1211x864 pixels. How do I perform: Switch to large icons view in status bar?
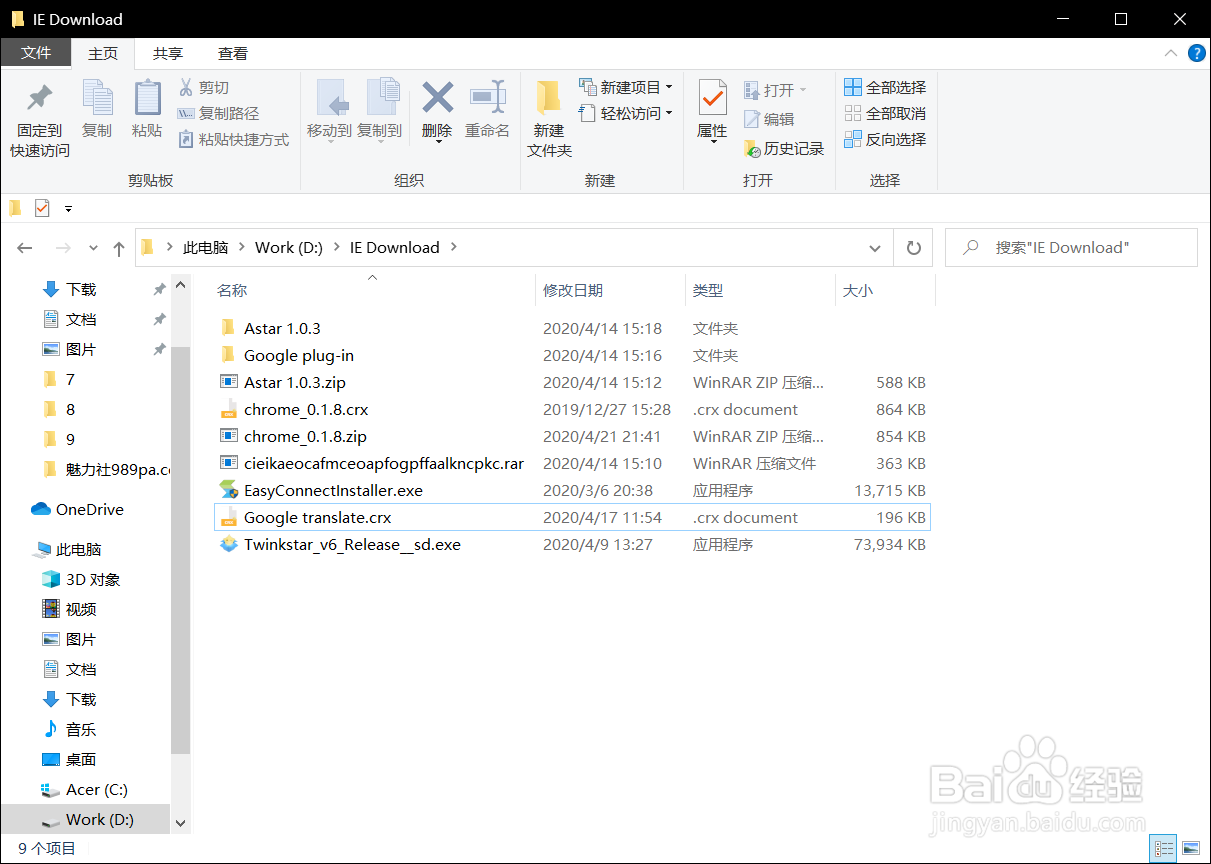pos(1190,848)
